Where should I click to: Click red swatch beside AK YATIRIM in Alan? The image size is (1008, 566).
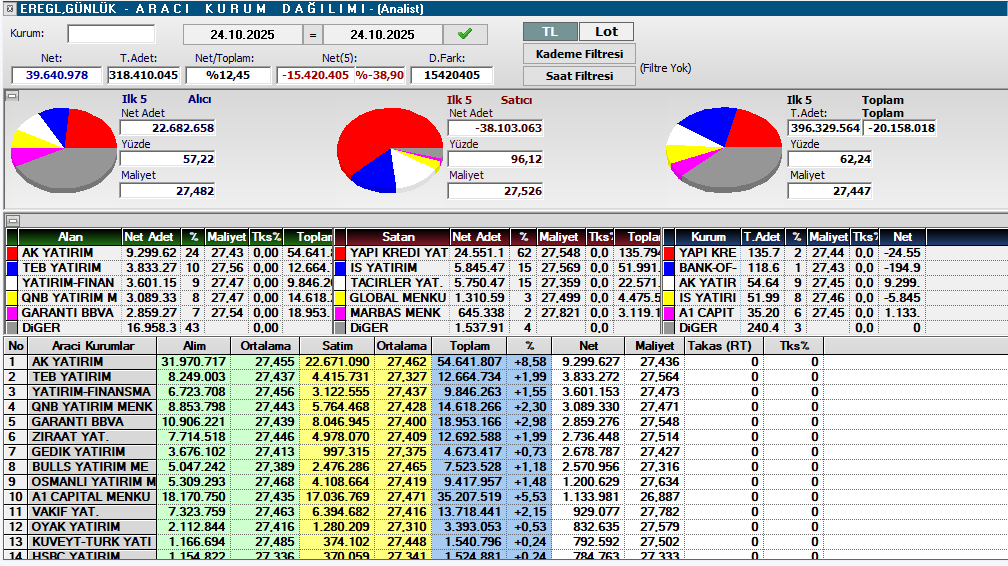click(x=12, y=253)
